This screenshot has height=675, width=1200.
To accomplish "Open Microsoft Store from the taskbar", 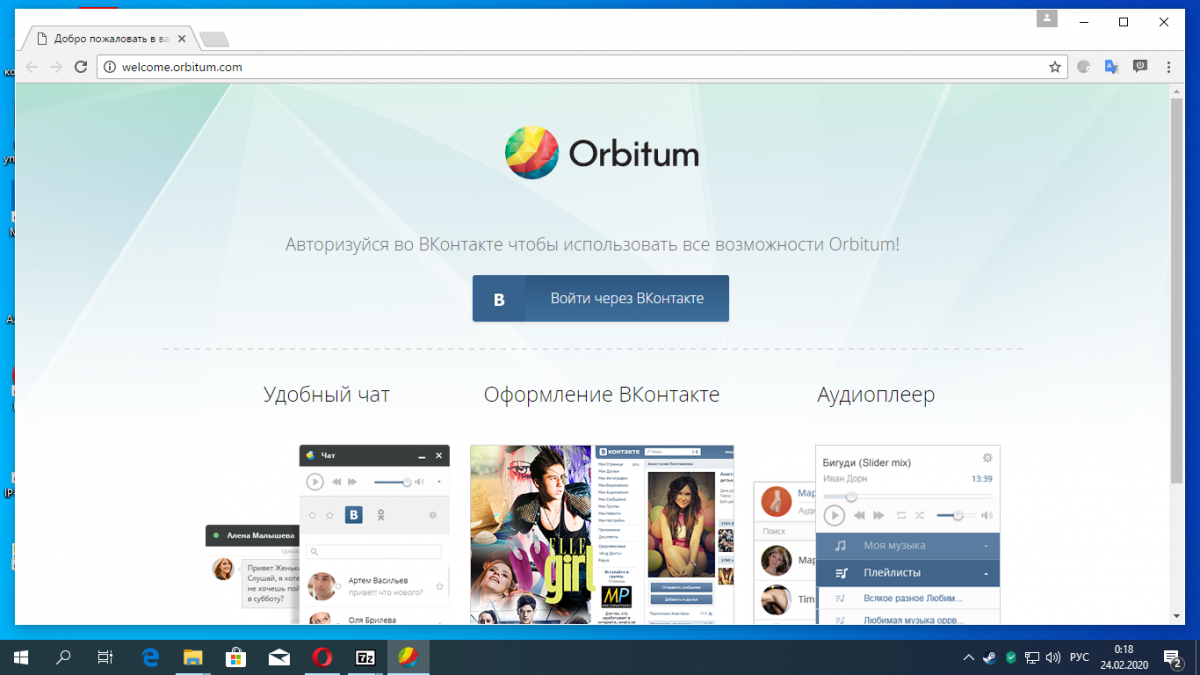I will tap(237, 657).
